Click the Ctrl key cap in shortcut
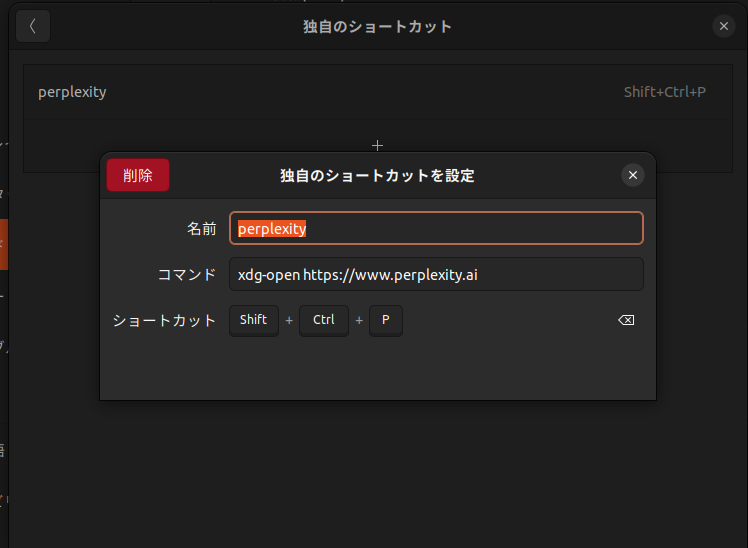Screen dimensions: 748x548 point(324,320)
